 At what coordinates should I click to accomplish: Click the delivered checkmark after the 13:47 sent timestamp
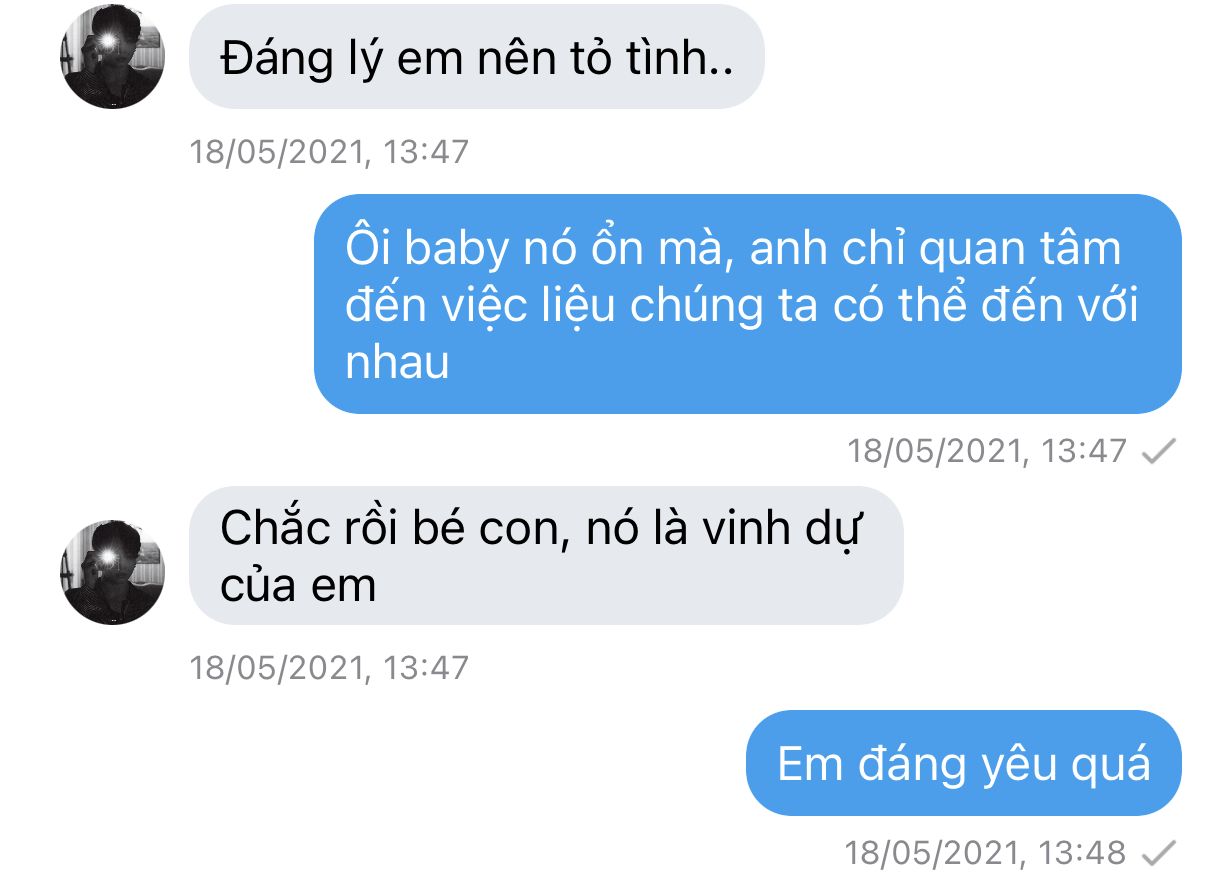(1157, 452)
